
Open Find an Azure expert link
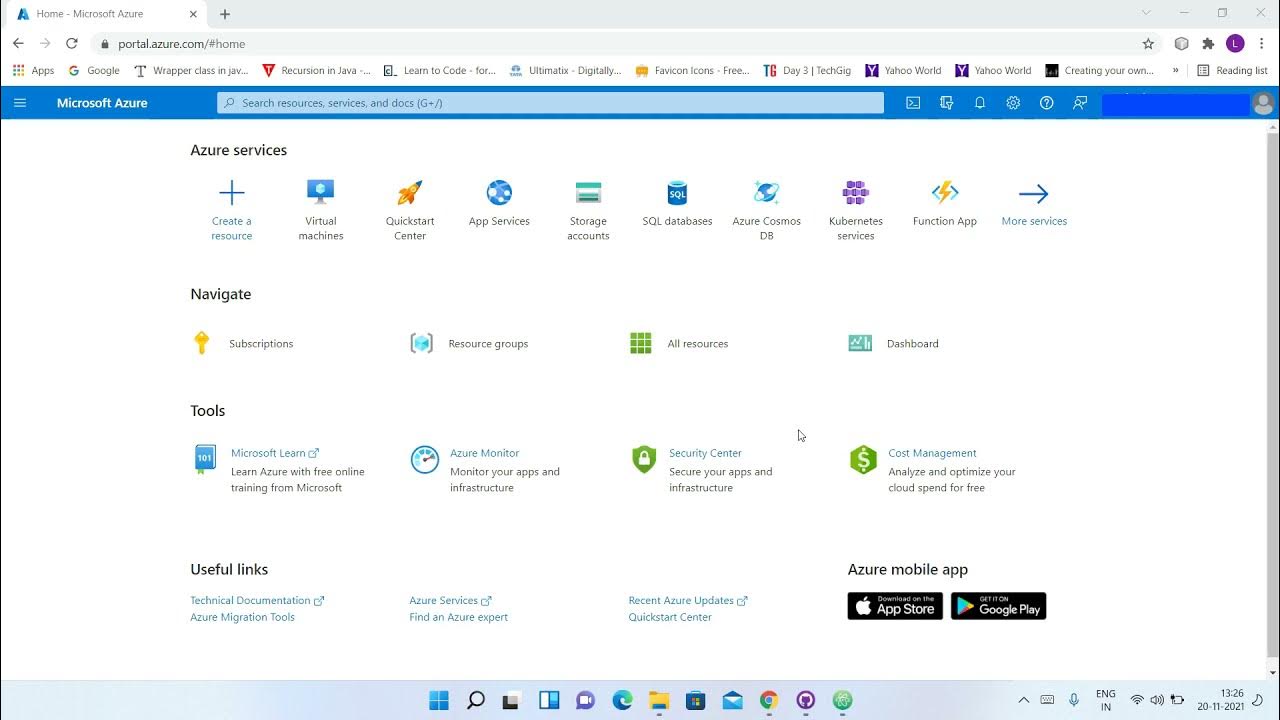(458, 617)
